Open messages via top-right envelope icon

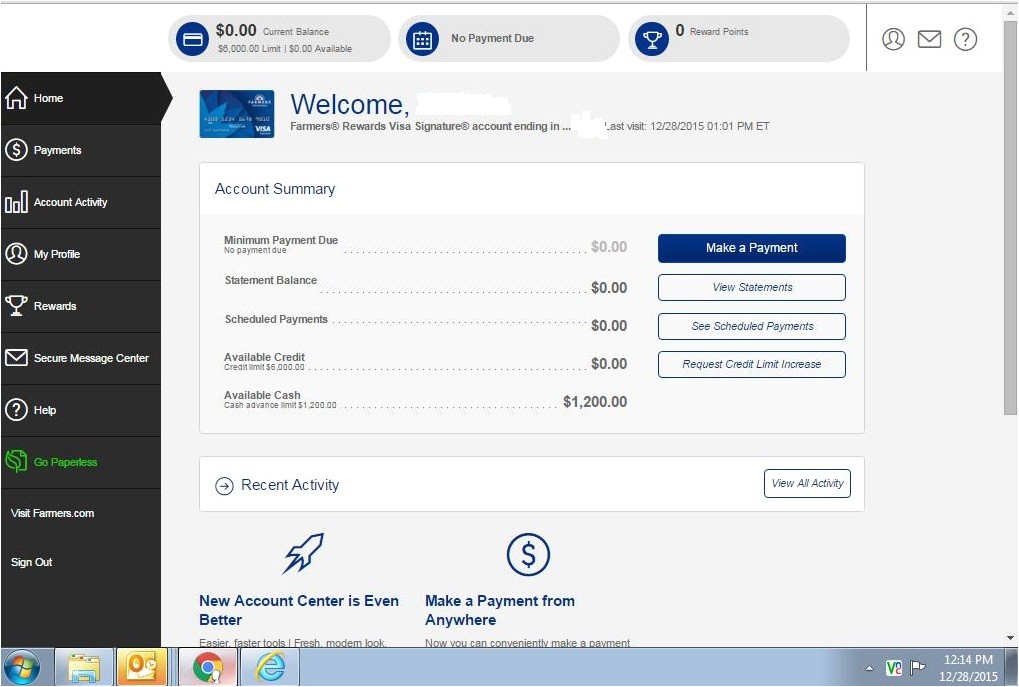pos(929,39)
